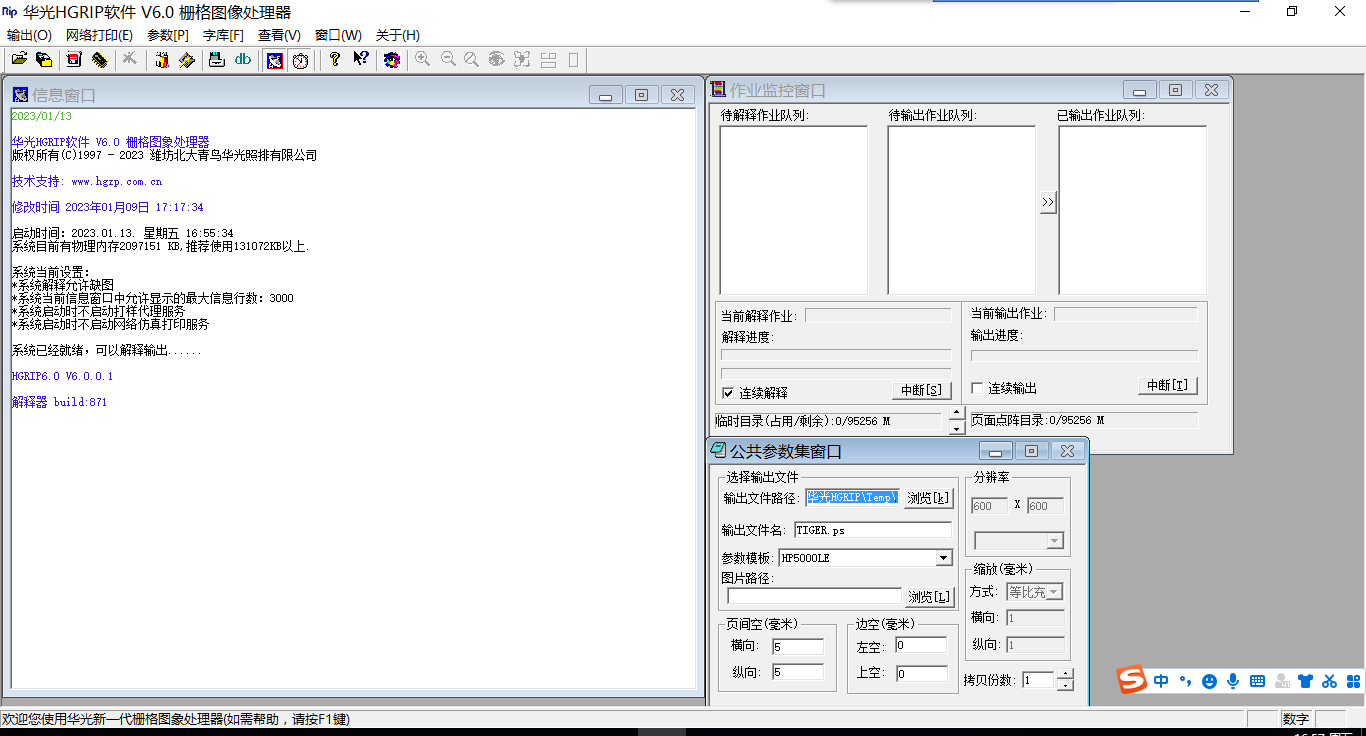The height and width of the screenshot is (736, 1366).
Task: Click the 中断[T] button
Action: click(x=1168, y=385)
